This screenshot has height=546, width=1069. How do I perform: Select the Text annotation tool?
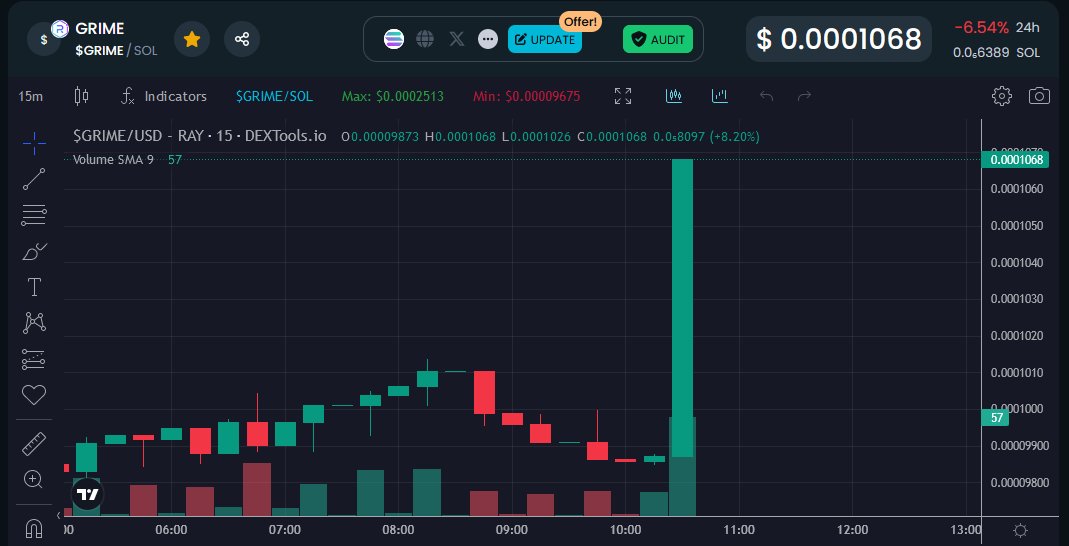coord(34,287)
